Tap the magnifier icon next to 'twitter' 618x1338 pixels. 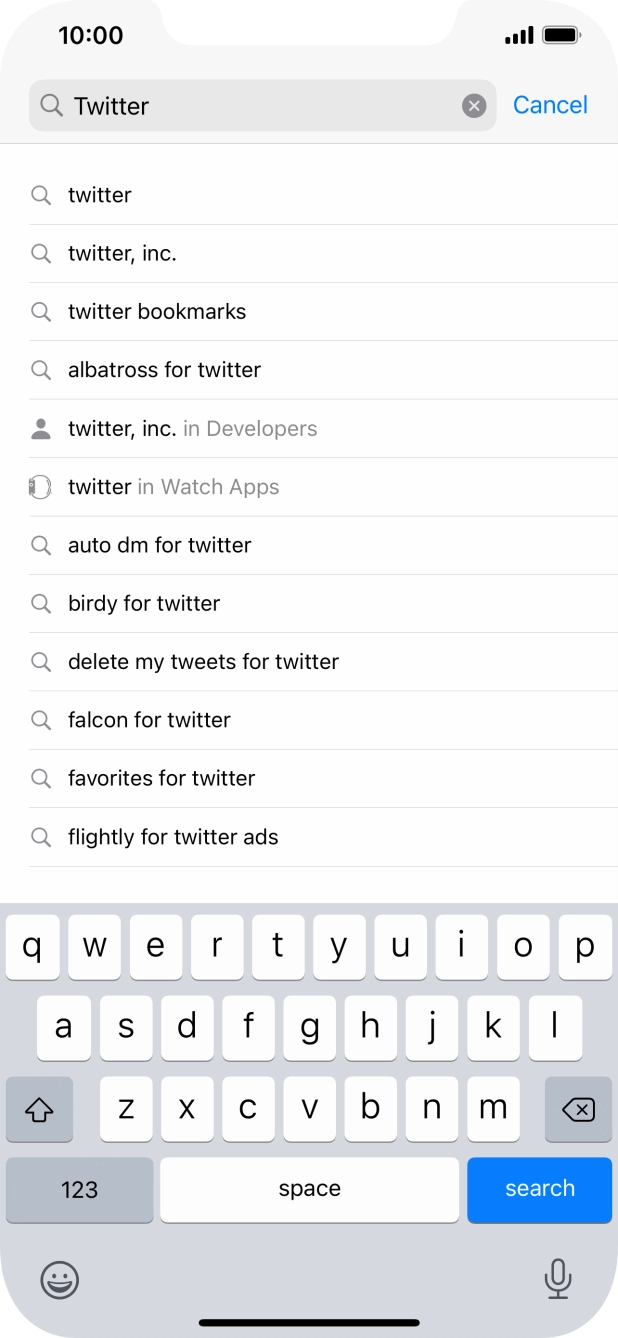(41, 195)
